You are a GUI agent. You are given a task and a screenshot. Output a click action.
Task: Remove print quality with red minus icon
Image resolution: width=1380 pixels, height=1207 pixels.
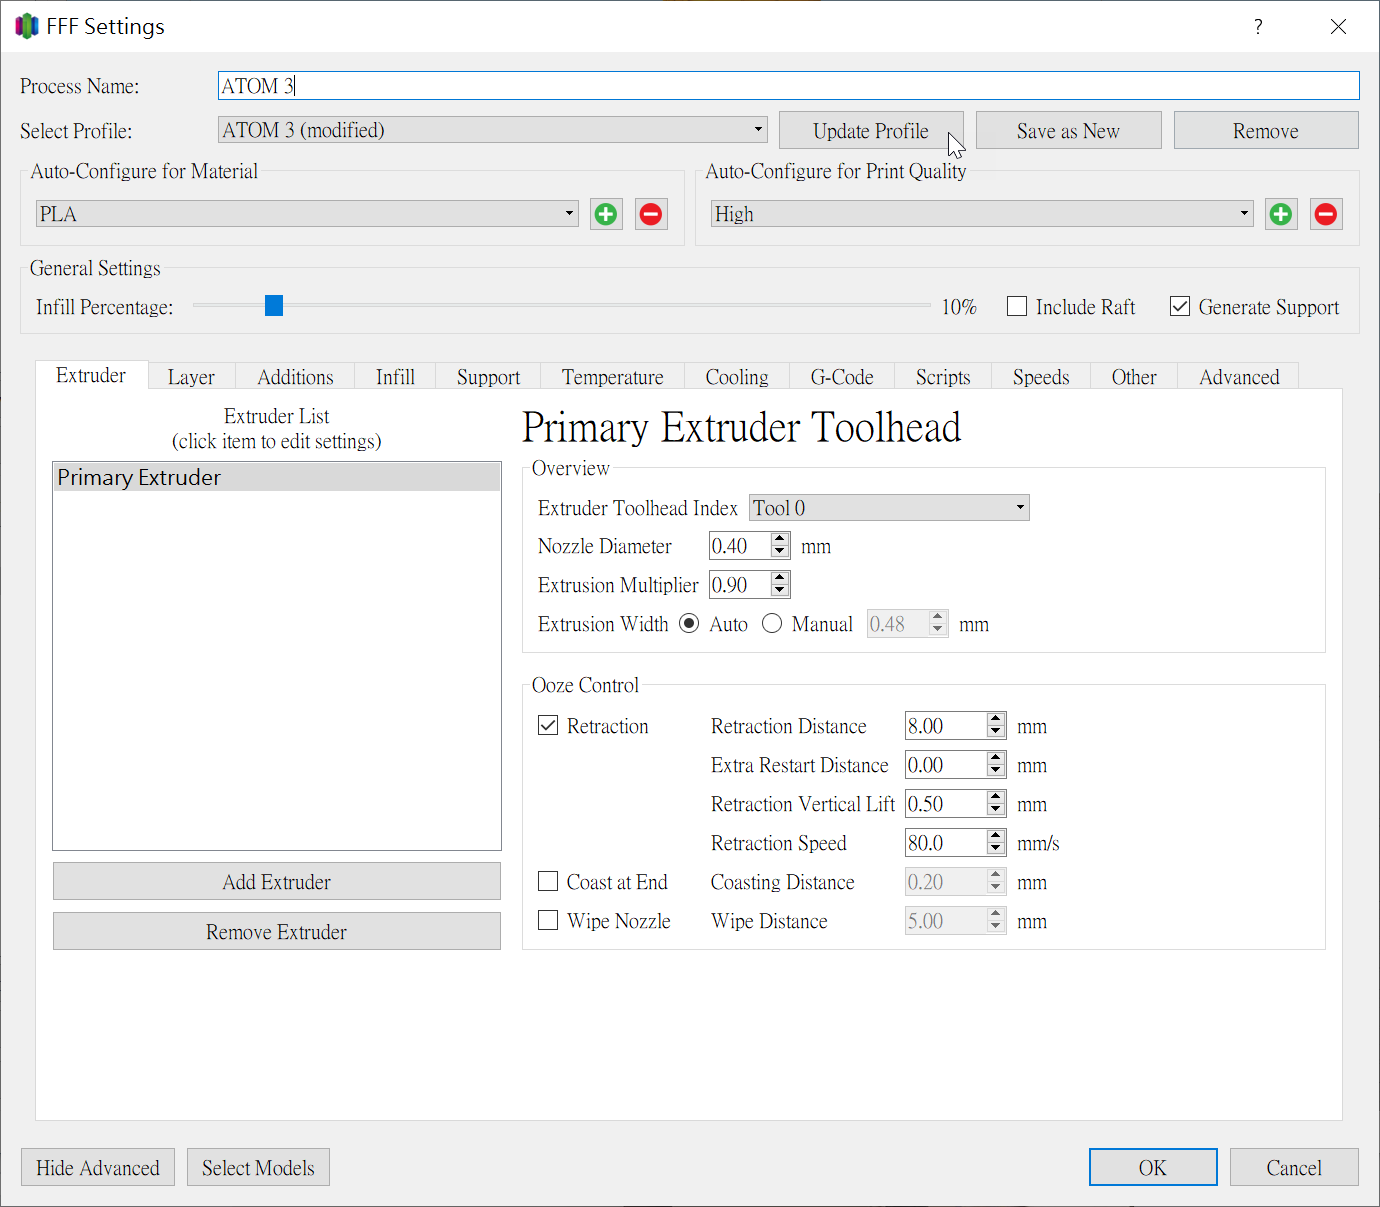pos(1326,214)
